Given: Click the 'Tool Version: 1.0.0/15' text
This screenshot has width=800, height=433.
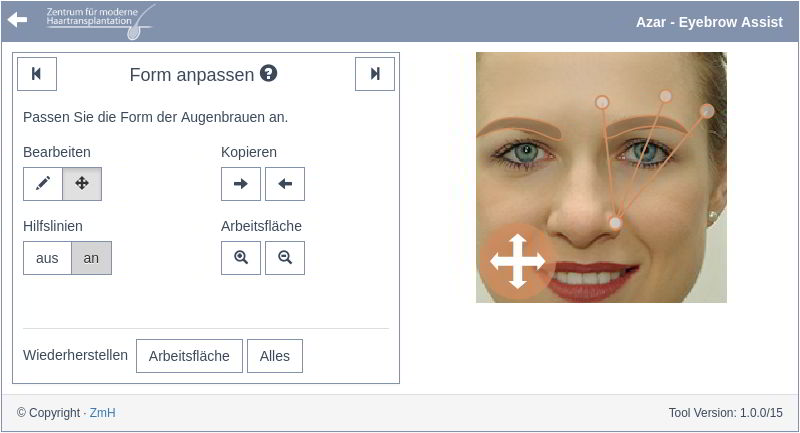Looking at the screenshot, I should coord(726,413).
